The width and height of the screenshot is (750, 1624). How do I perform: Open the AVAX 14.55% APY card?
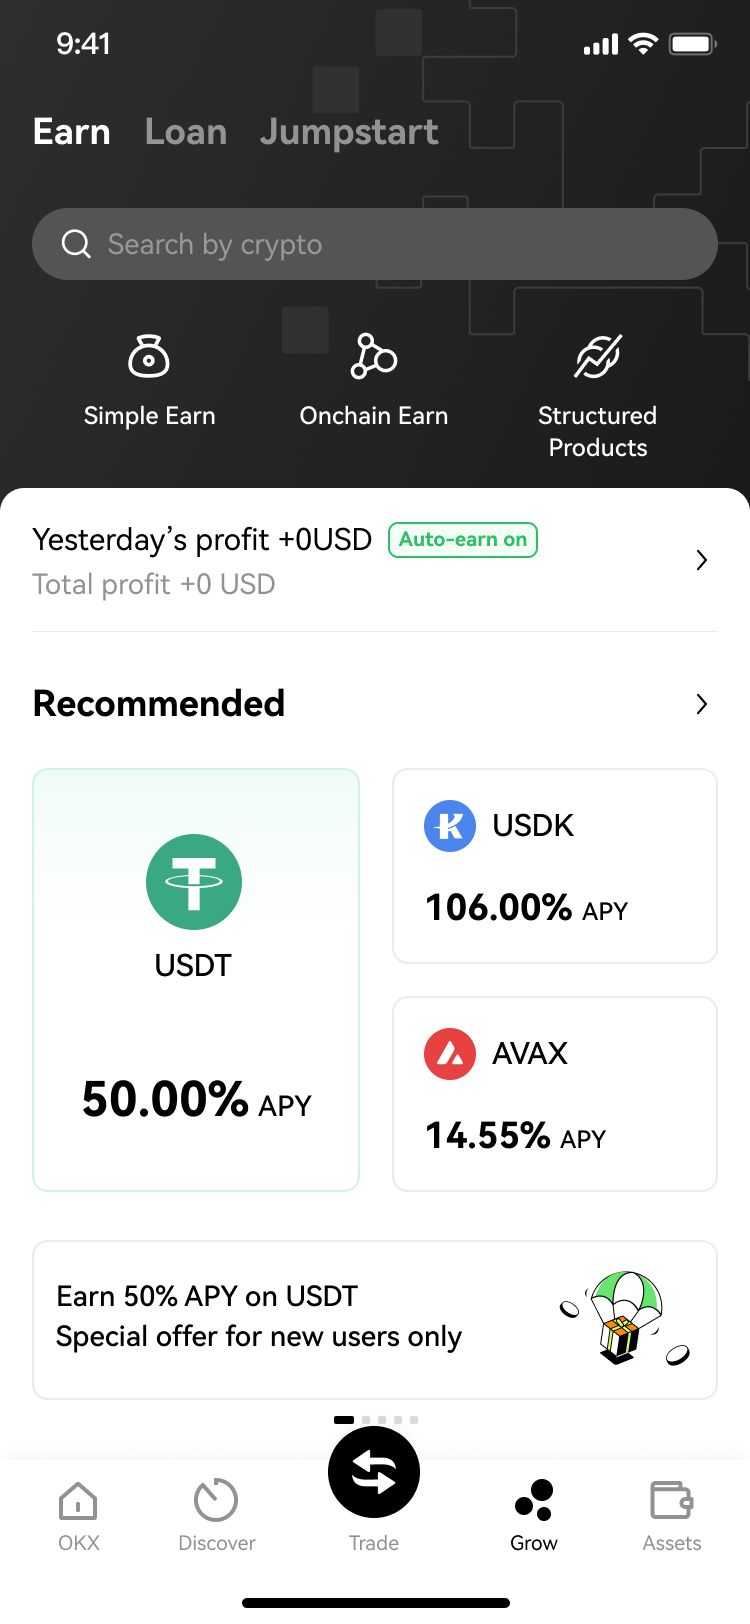click(x=555, y=1094)
